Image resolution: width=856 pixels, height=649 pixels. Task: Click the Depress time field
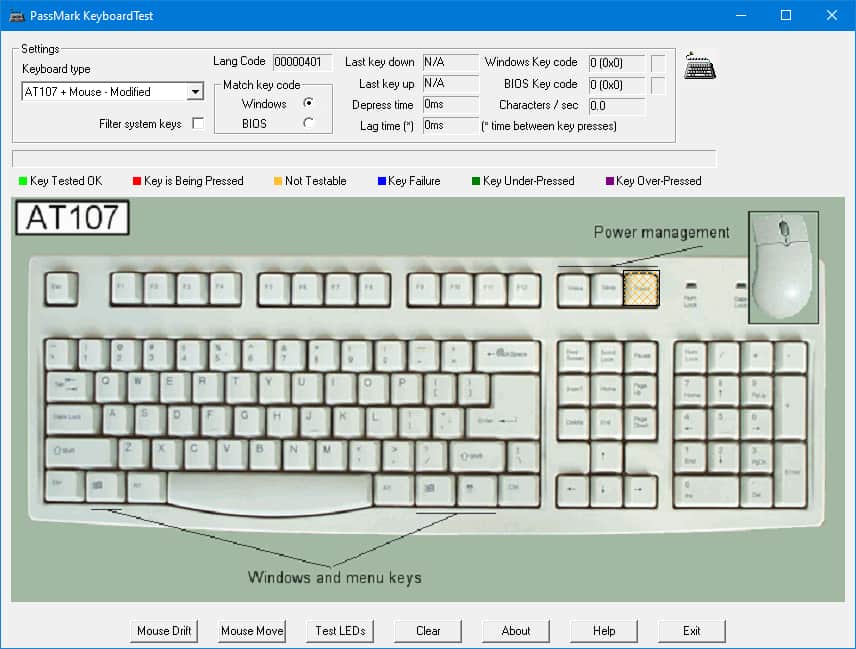[450, 104]
